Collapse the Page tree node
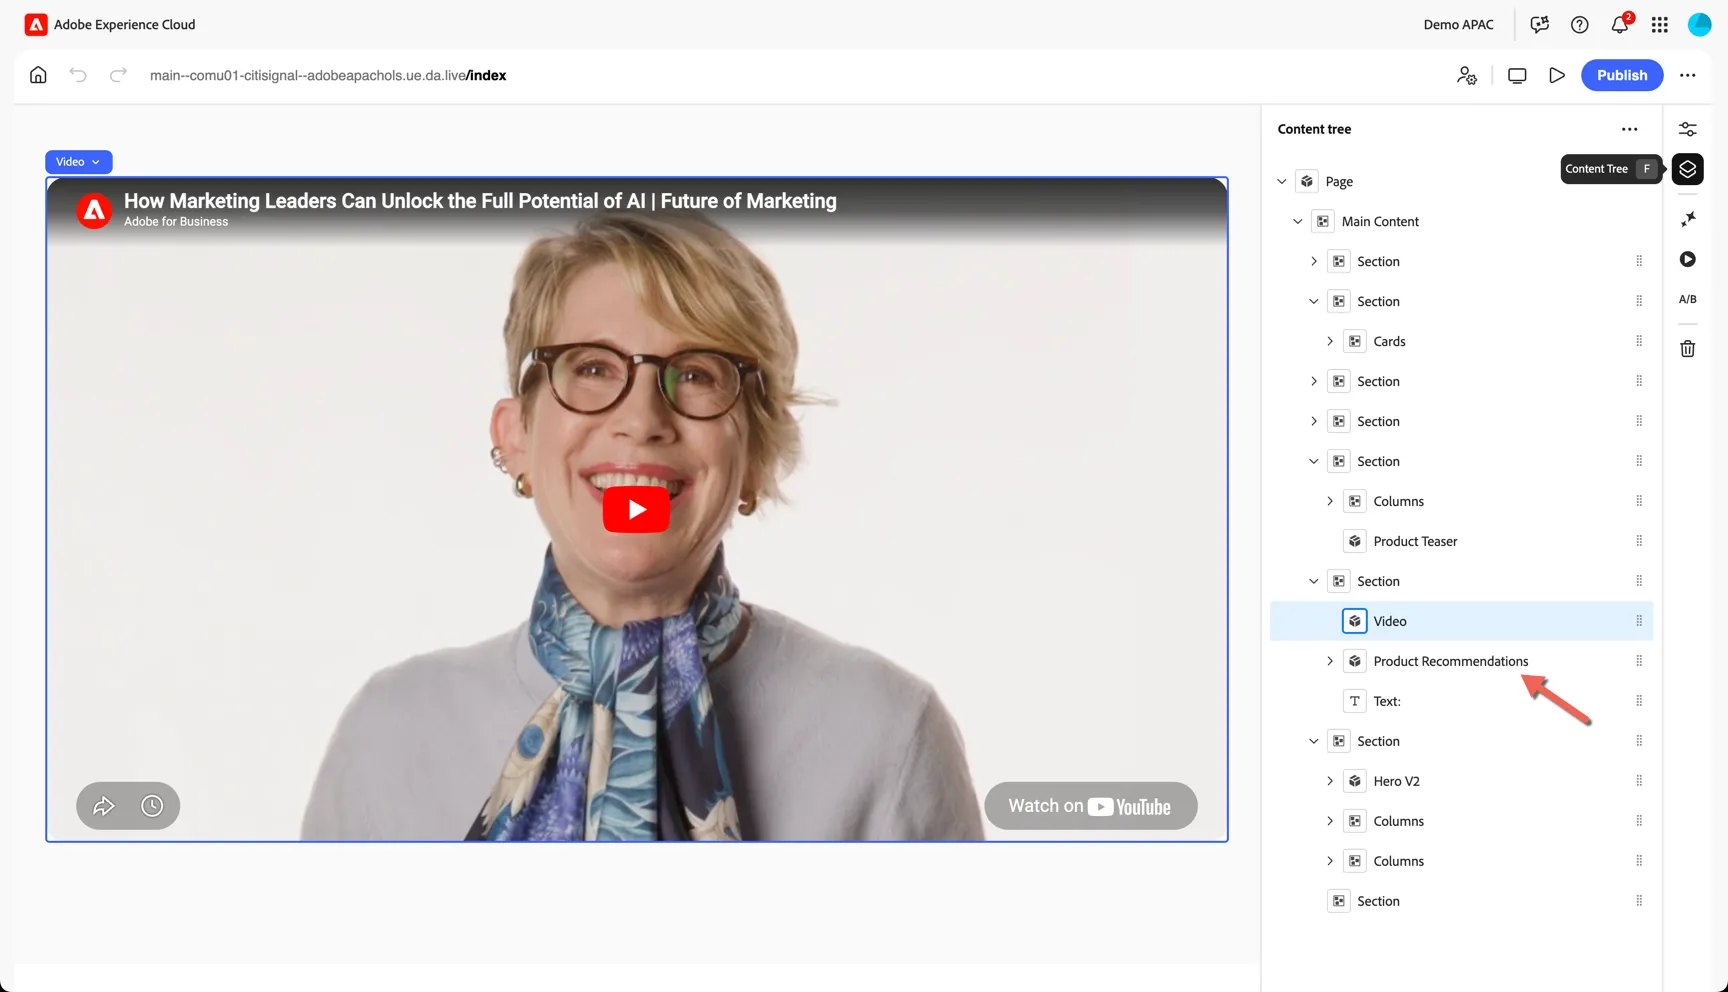The image size is (1728, 992). point(1282,181)
